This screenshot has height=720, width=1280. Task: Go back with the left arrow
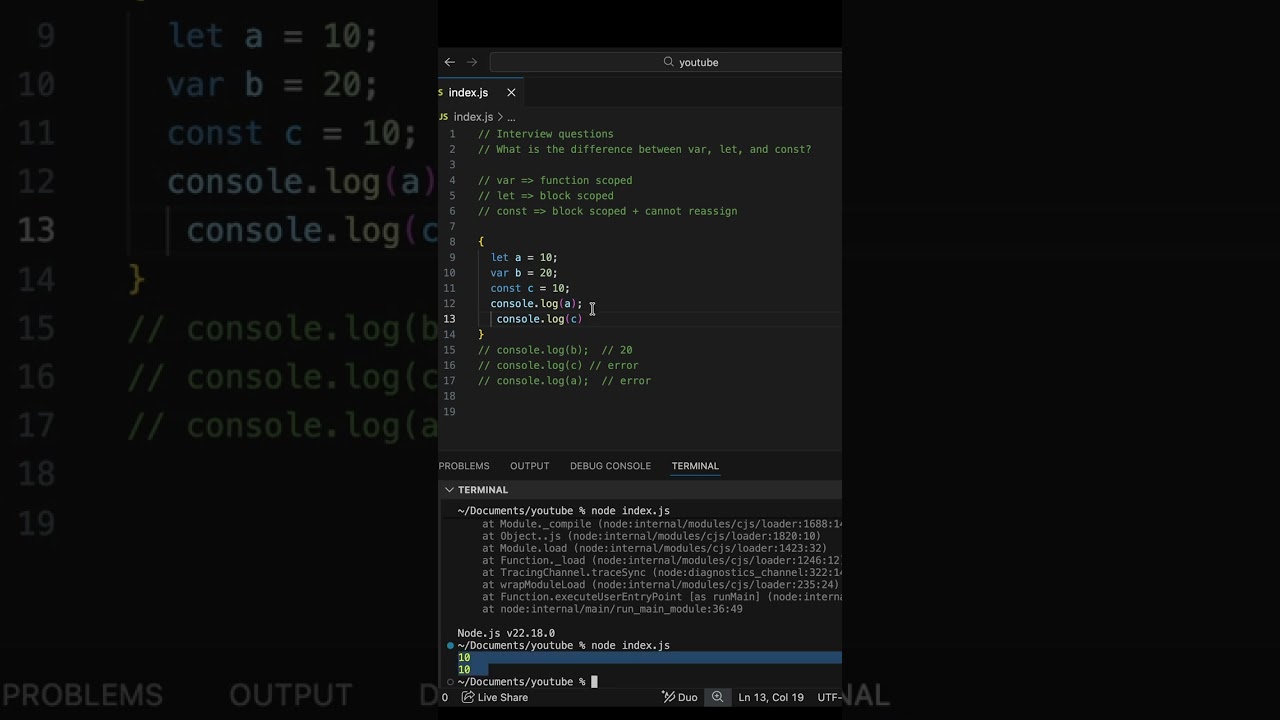[449, 62]
